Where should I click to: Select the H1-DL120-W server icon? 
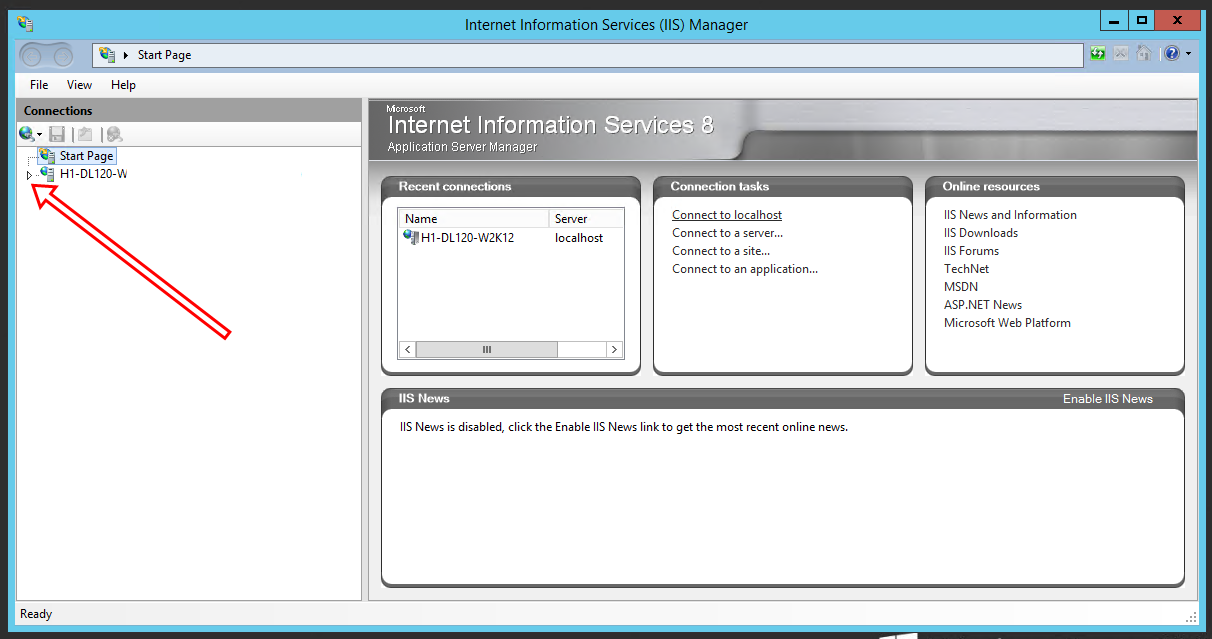click(47, 173)
